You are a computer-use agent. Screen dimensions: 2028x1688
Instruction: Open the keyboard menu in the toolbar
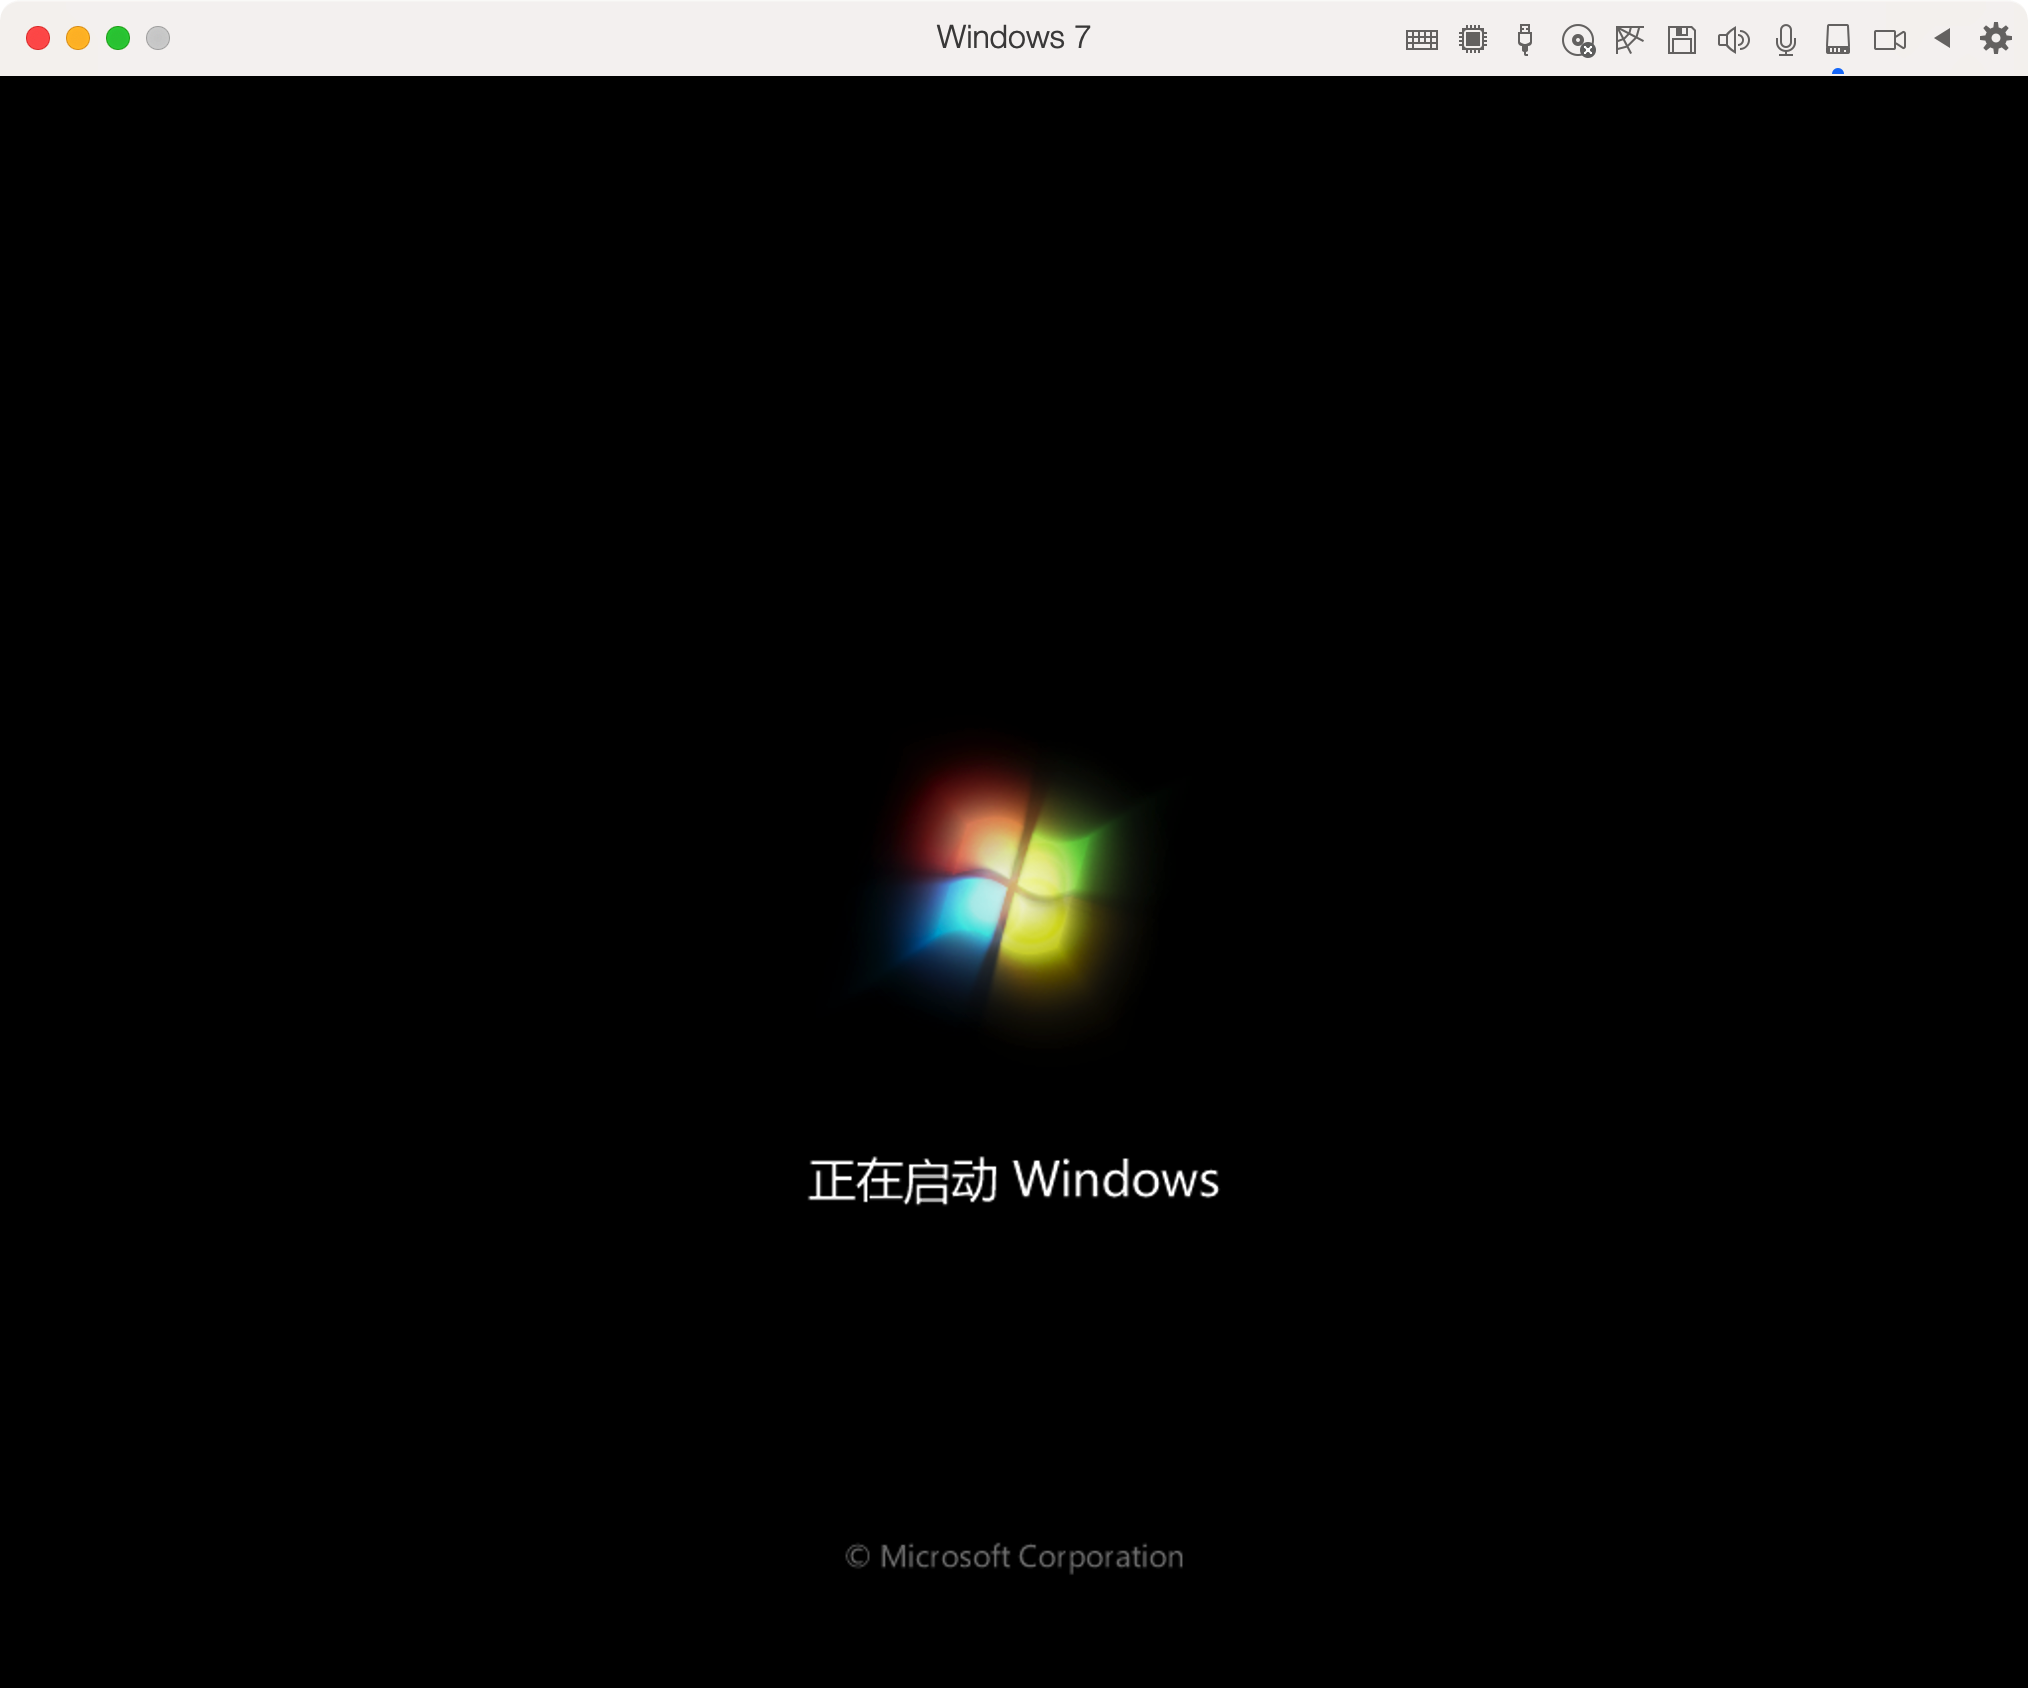coord(1421,40)
